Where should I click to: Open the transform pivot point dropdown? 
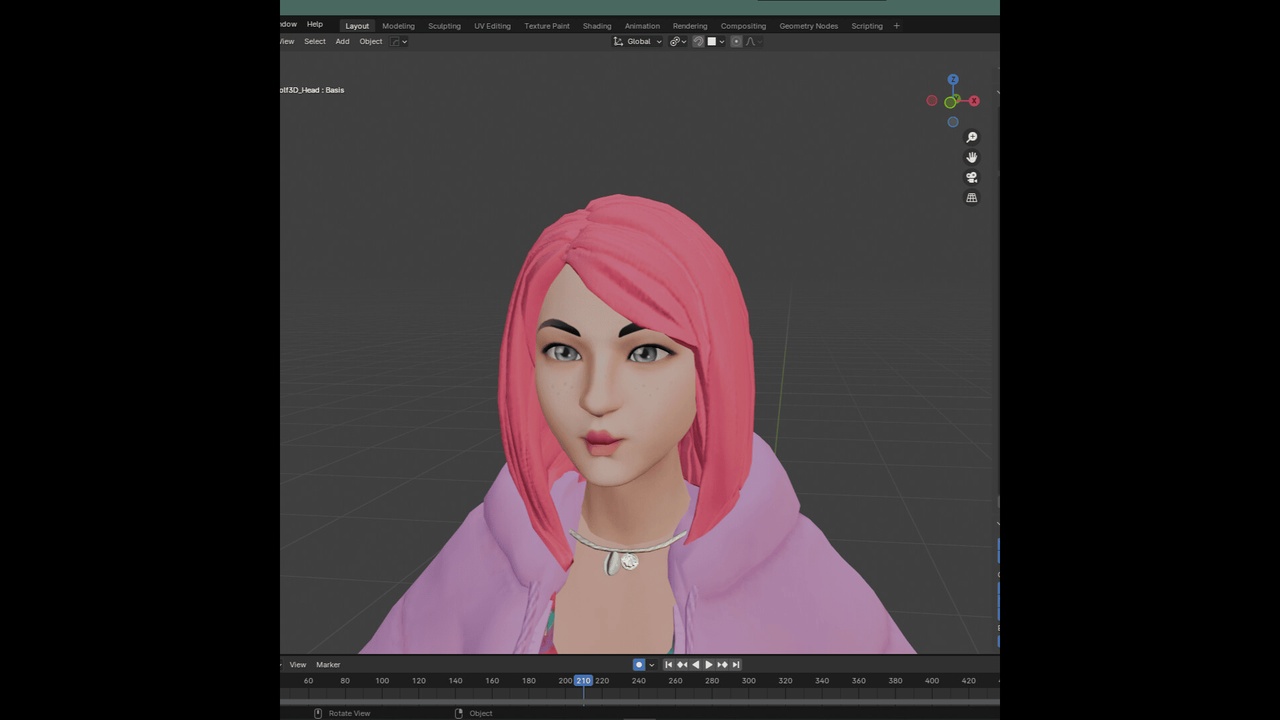click(x=677, y=42)
